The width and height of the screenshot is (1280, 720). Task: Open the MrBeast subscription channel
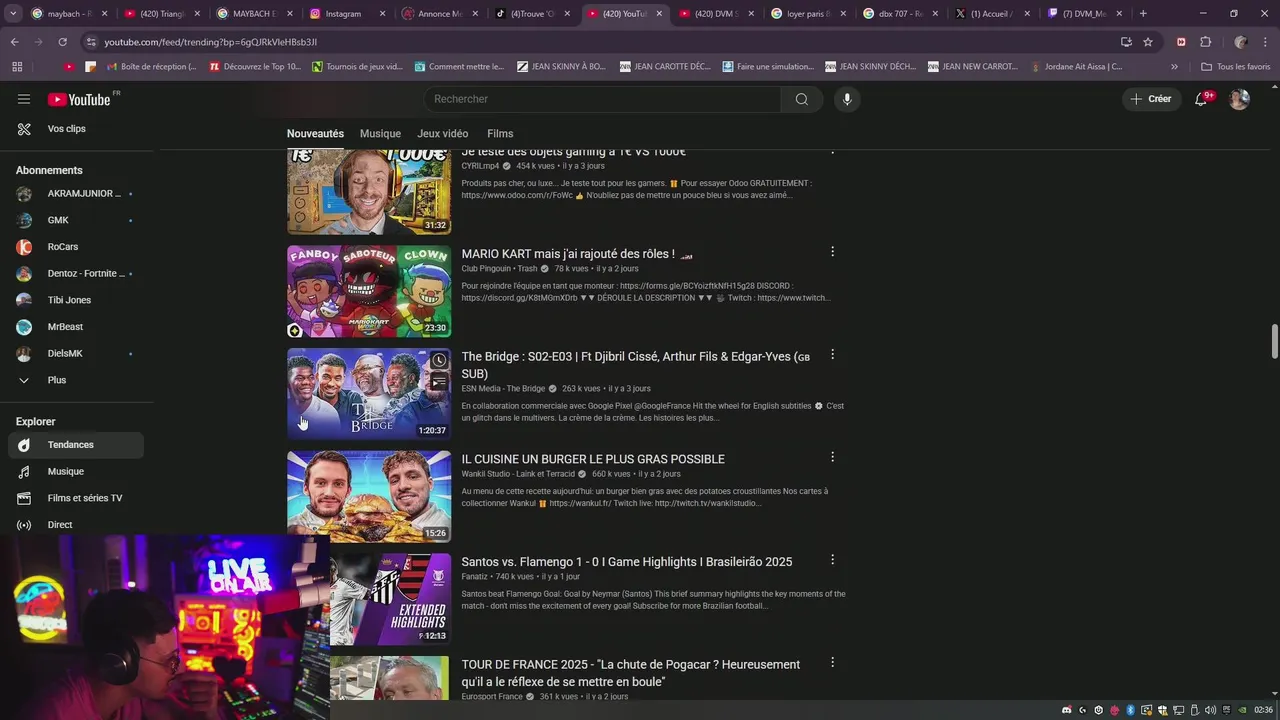pyautogui.click(x=76, y=327)
